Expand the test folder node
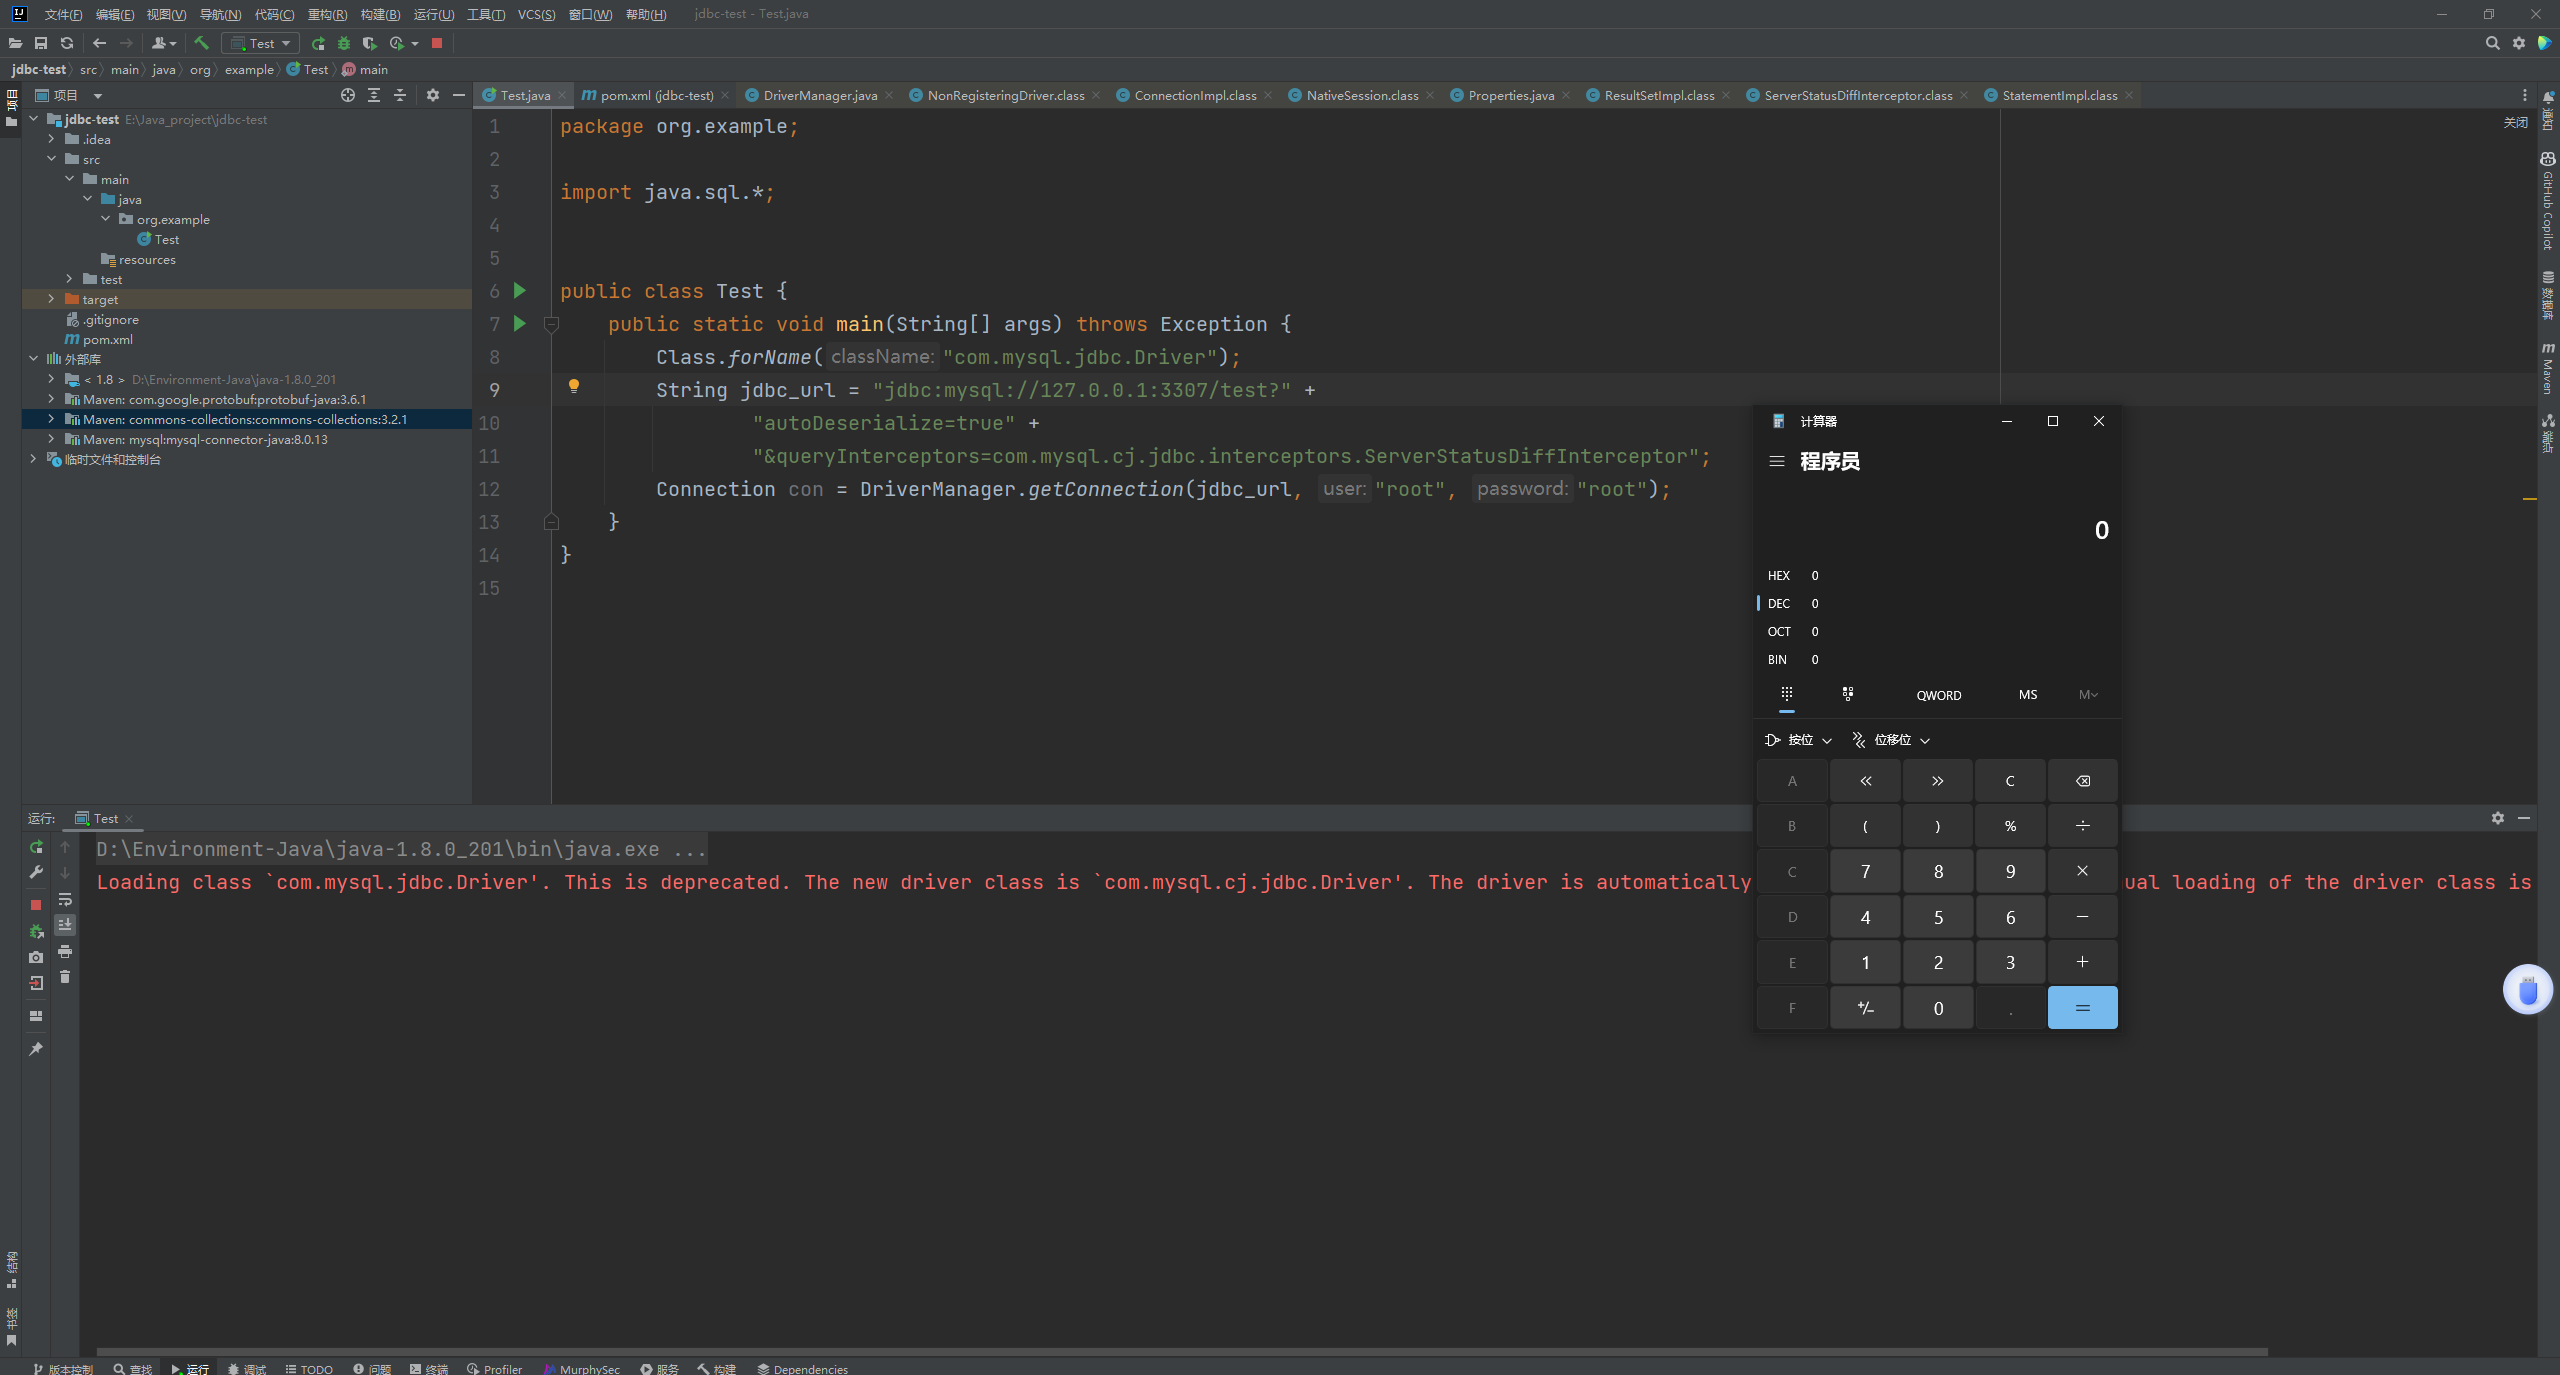The width and height of the screenshot is (2560, 1375). click(x=69, y=279)
